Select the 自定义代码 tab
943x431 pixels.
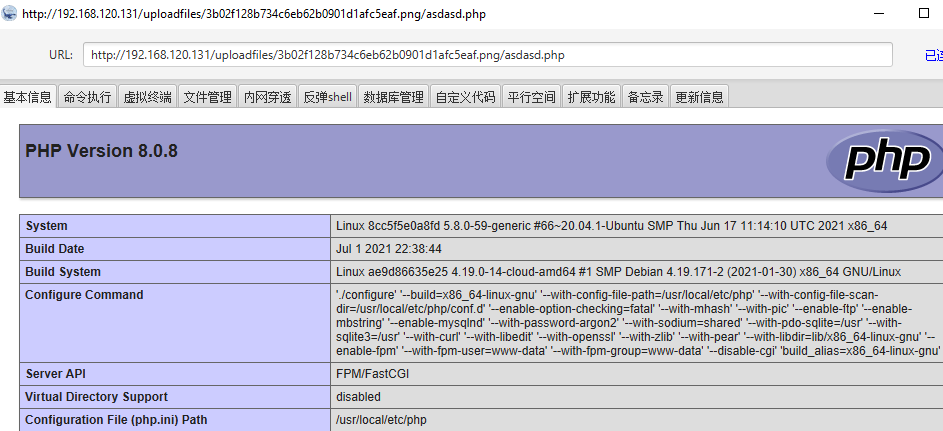pos(465,97)
